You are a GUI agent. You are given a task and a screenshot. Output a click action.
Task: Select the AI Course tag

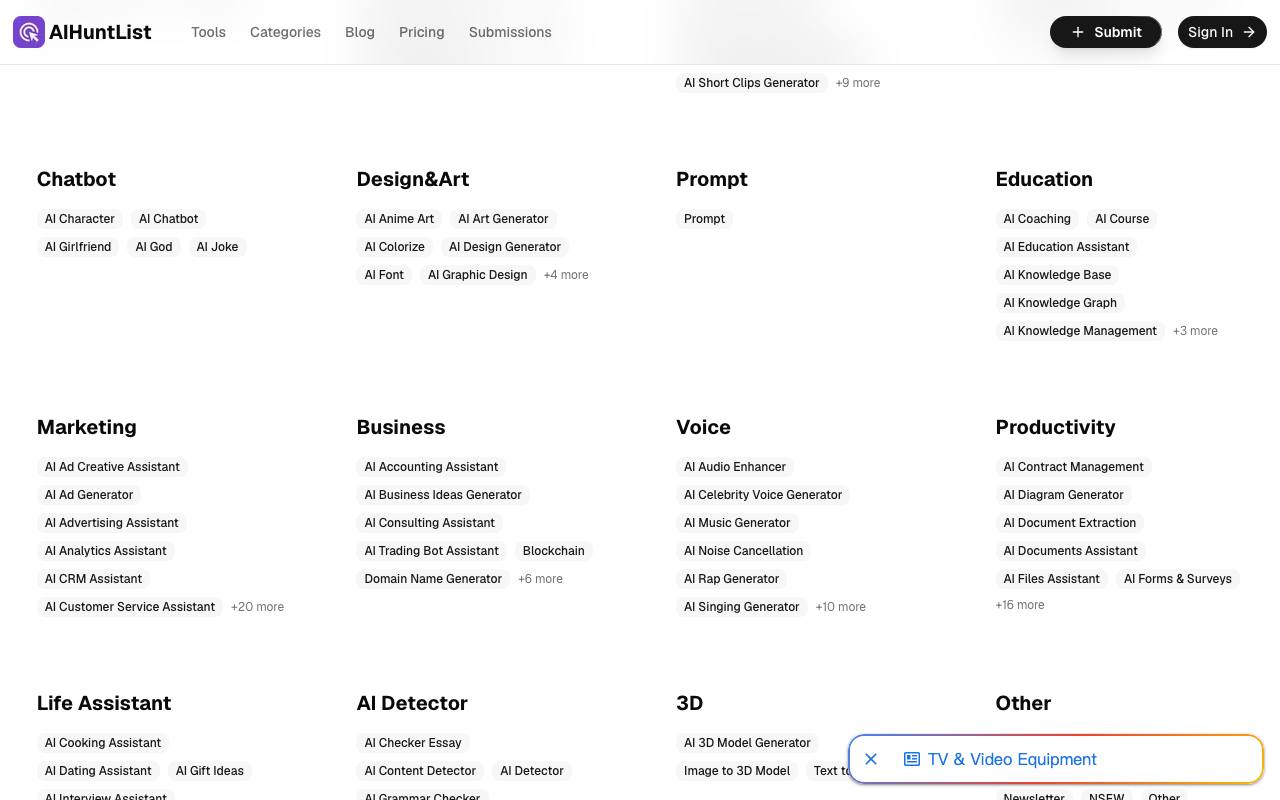point(1122,219)
